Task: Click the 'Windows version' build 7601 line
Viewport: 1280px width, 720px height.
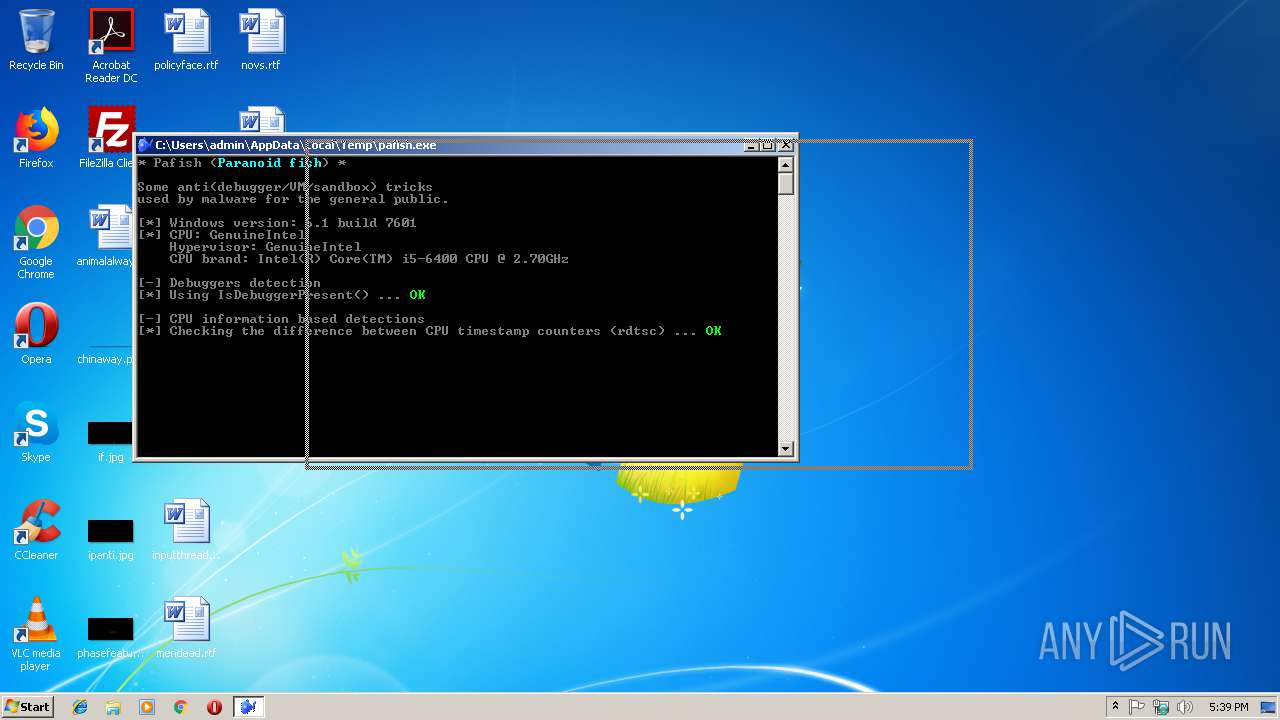Action: (277, 223)
